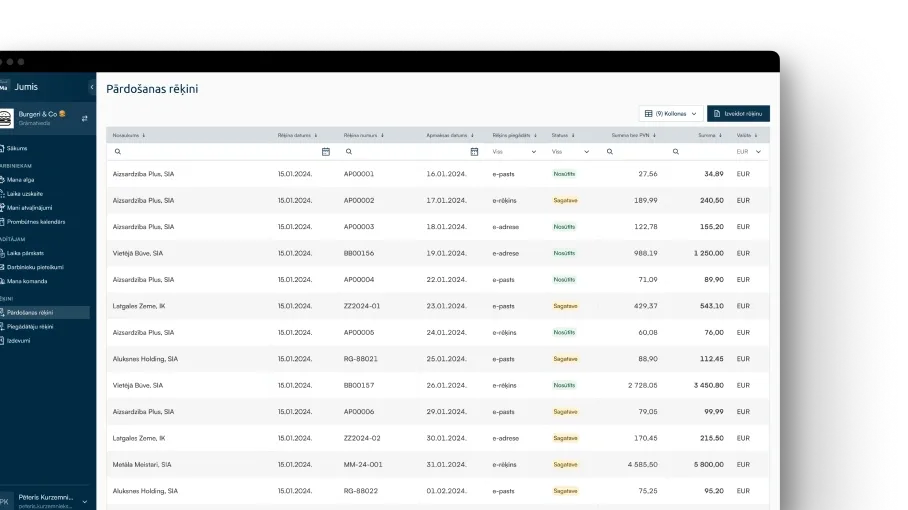Open the EUR currency filter dropdown
908x510 pixels.
pyautogui.click(x=749, y=152)
